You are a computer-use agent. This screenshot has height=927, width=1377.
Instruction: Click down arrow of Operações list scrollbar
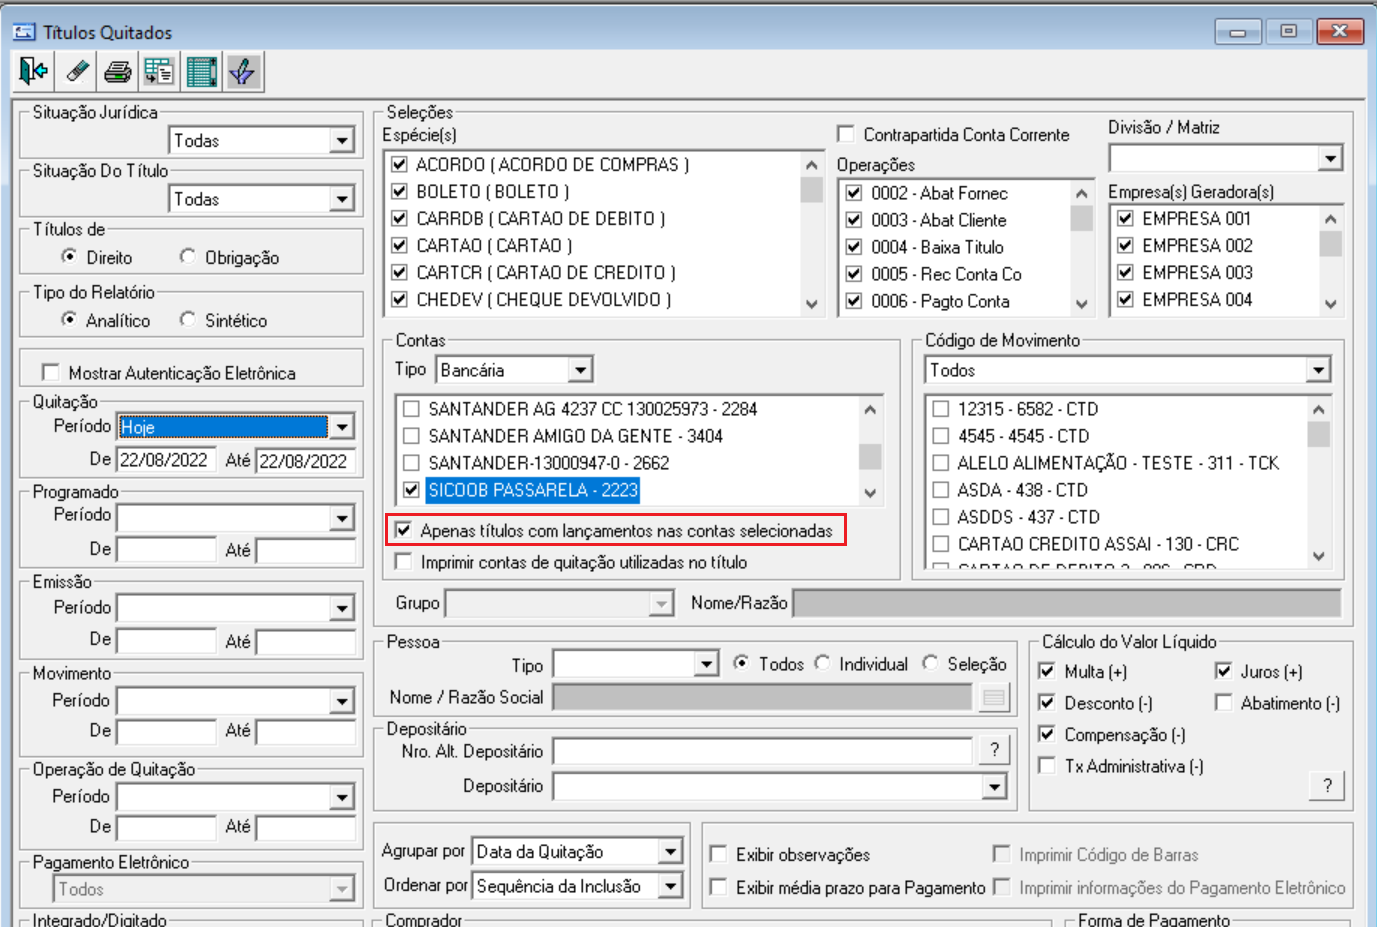(1081, 304)
